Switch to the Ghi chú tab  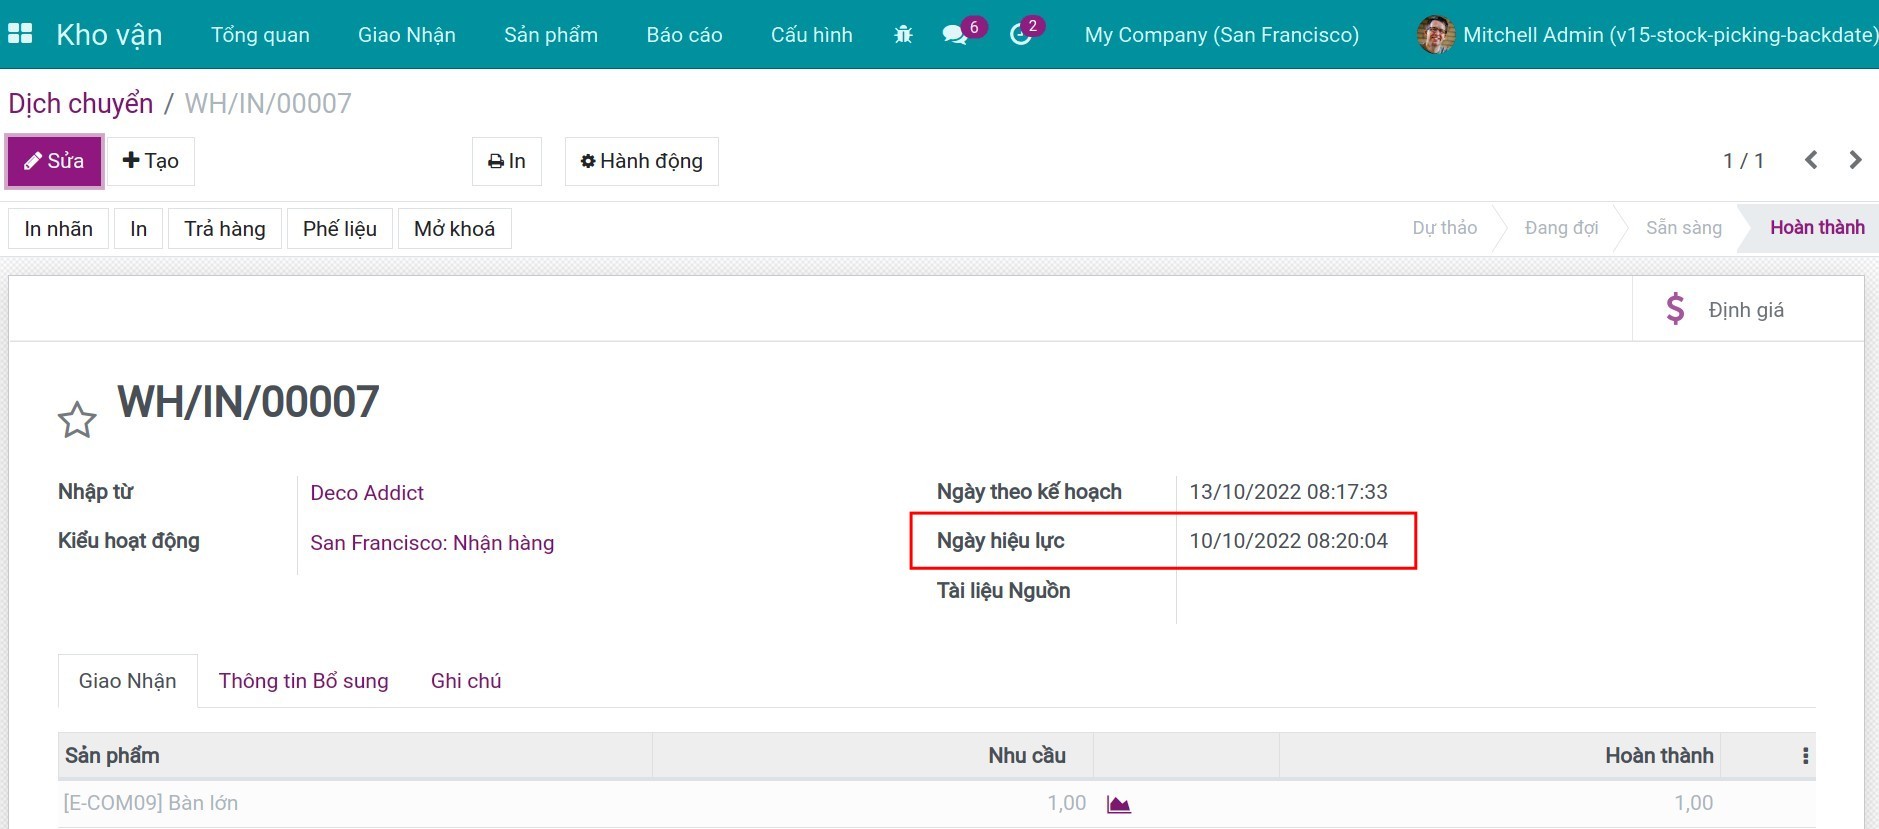(466, 681)
